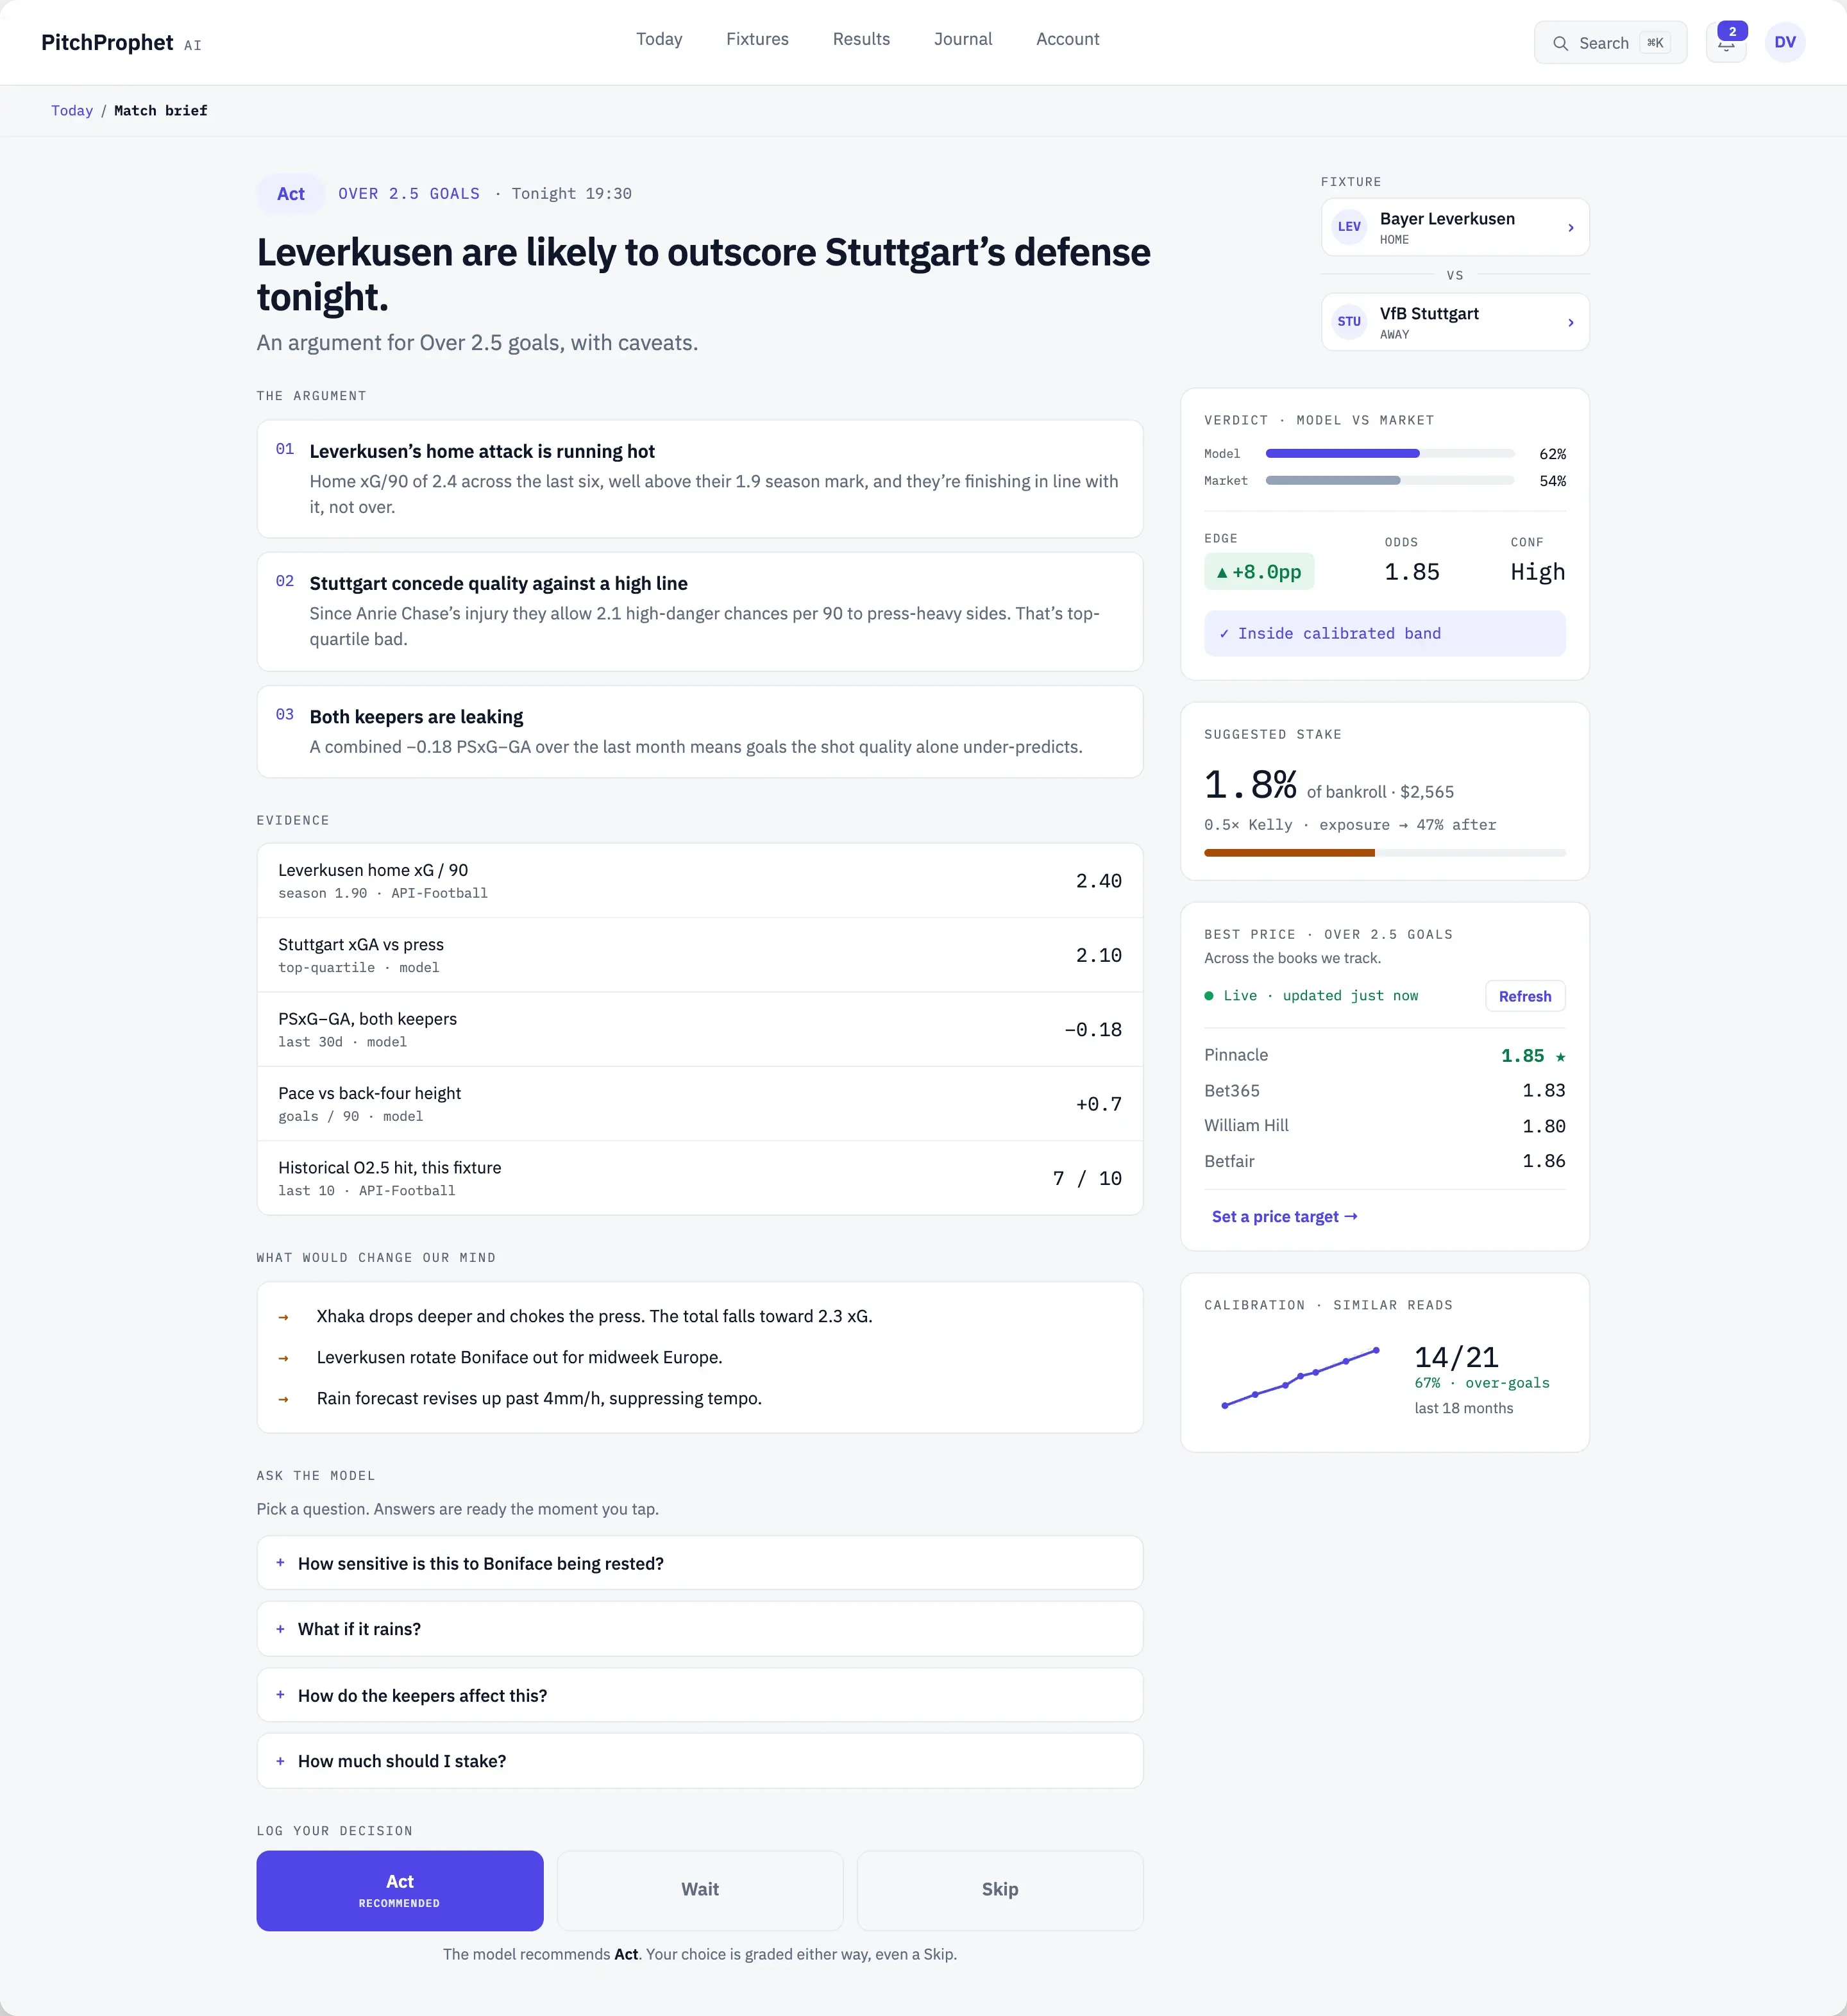Viewport: 1847px width, 2016px height.
Task: Open the Fixtures nav tab
Action: pos(757,39)
